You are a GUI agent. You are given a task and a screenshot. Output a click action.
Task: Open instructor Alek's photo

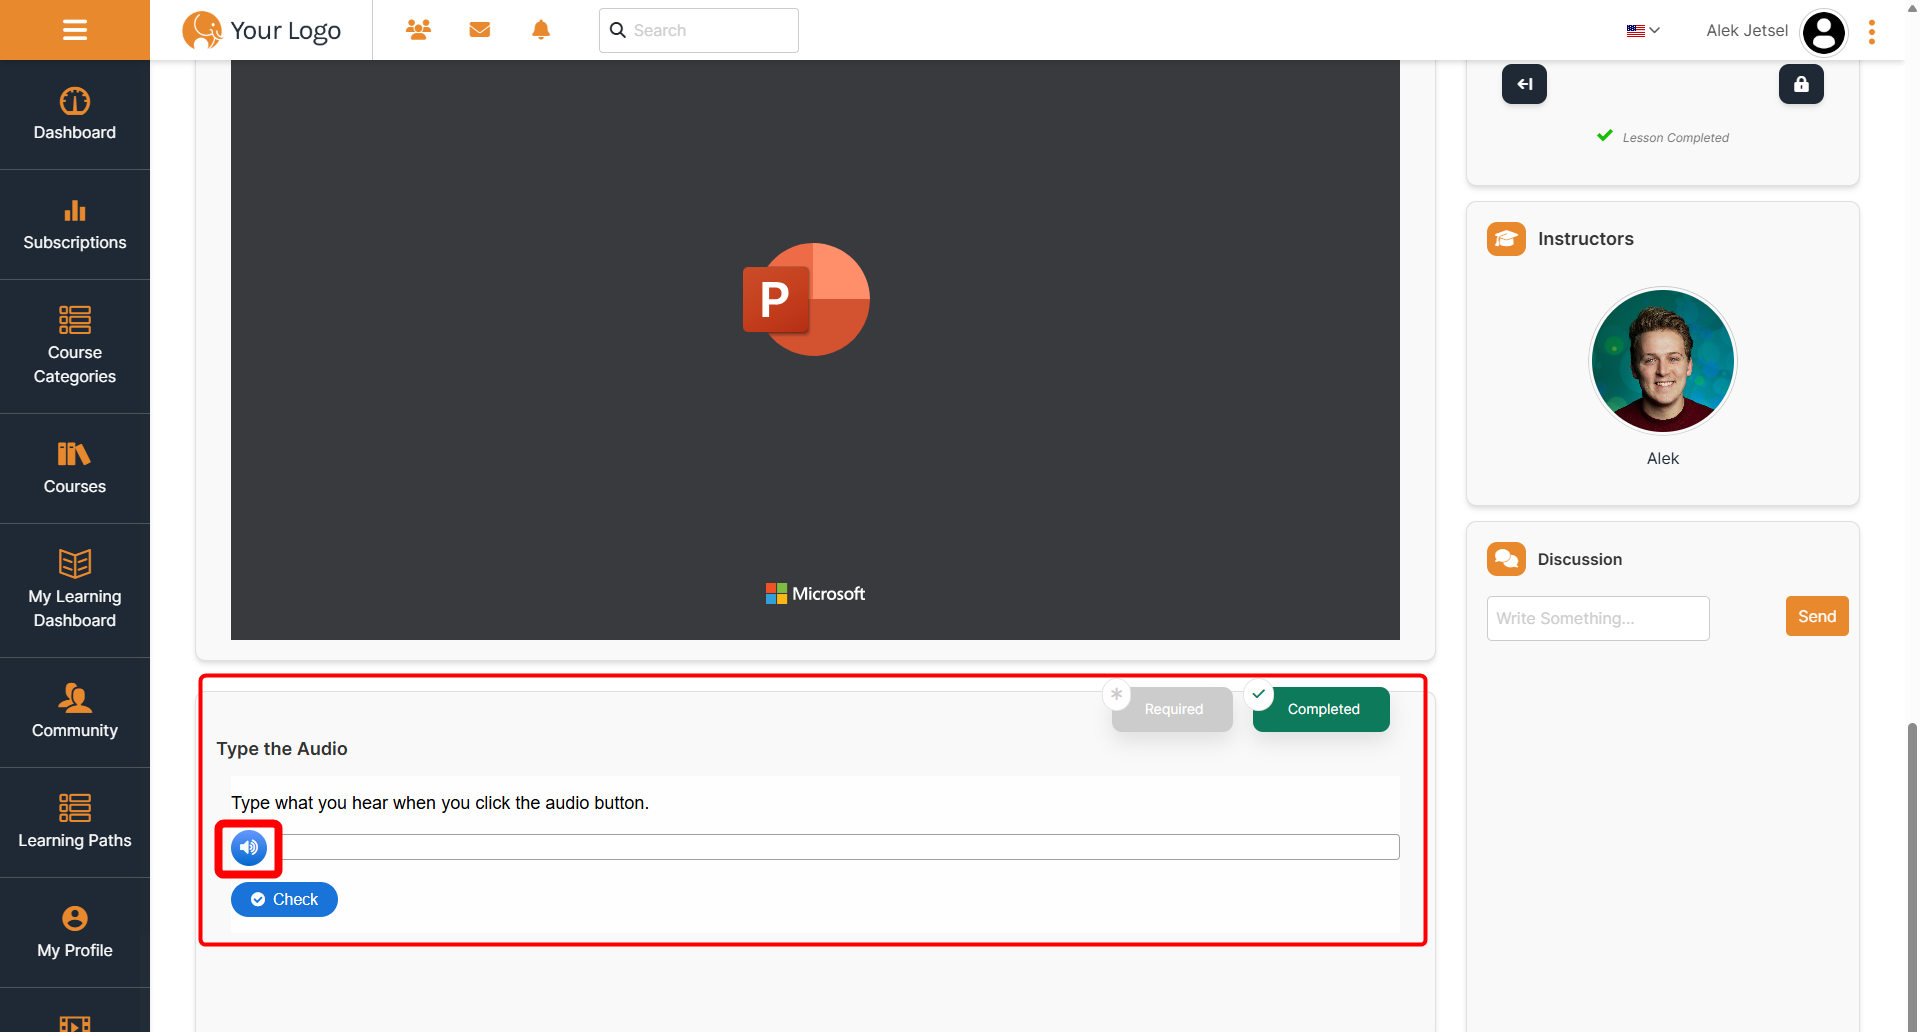[1663, 361]
